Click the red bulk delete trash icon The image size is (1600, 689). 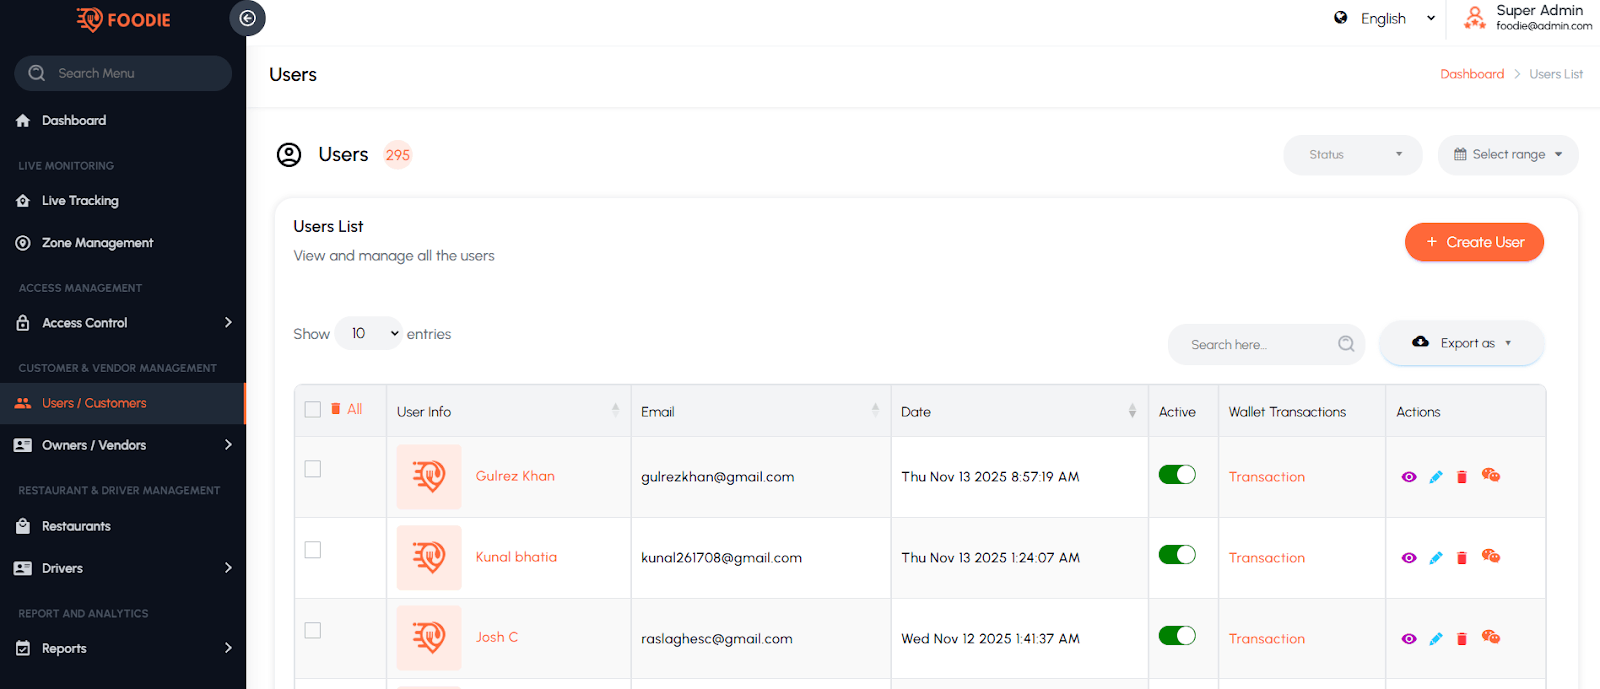pyautogui.click(x=336, y=409)
